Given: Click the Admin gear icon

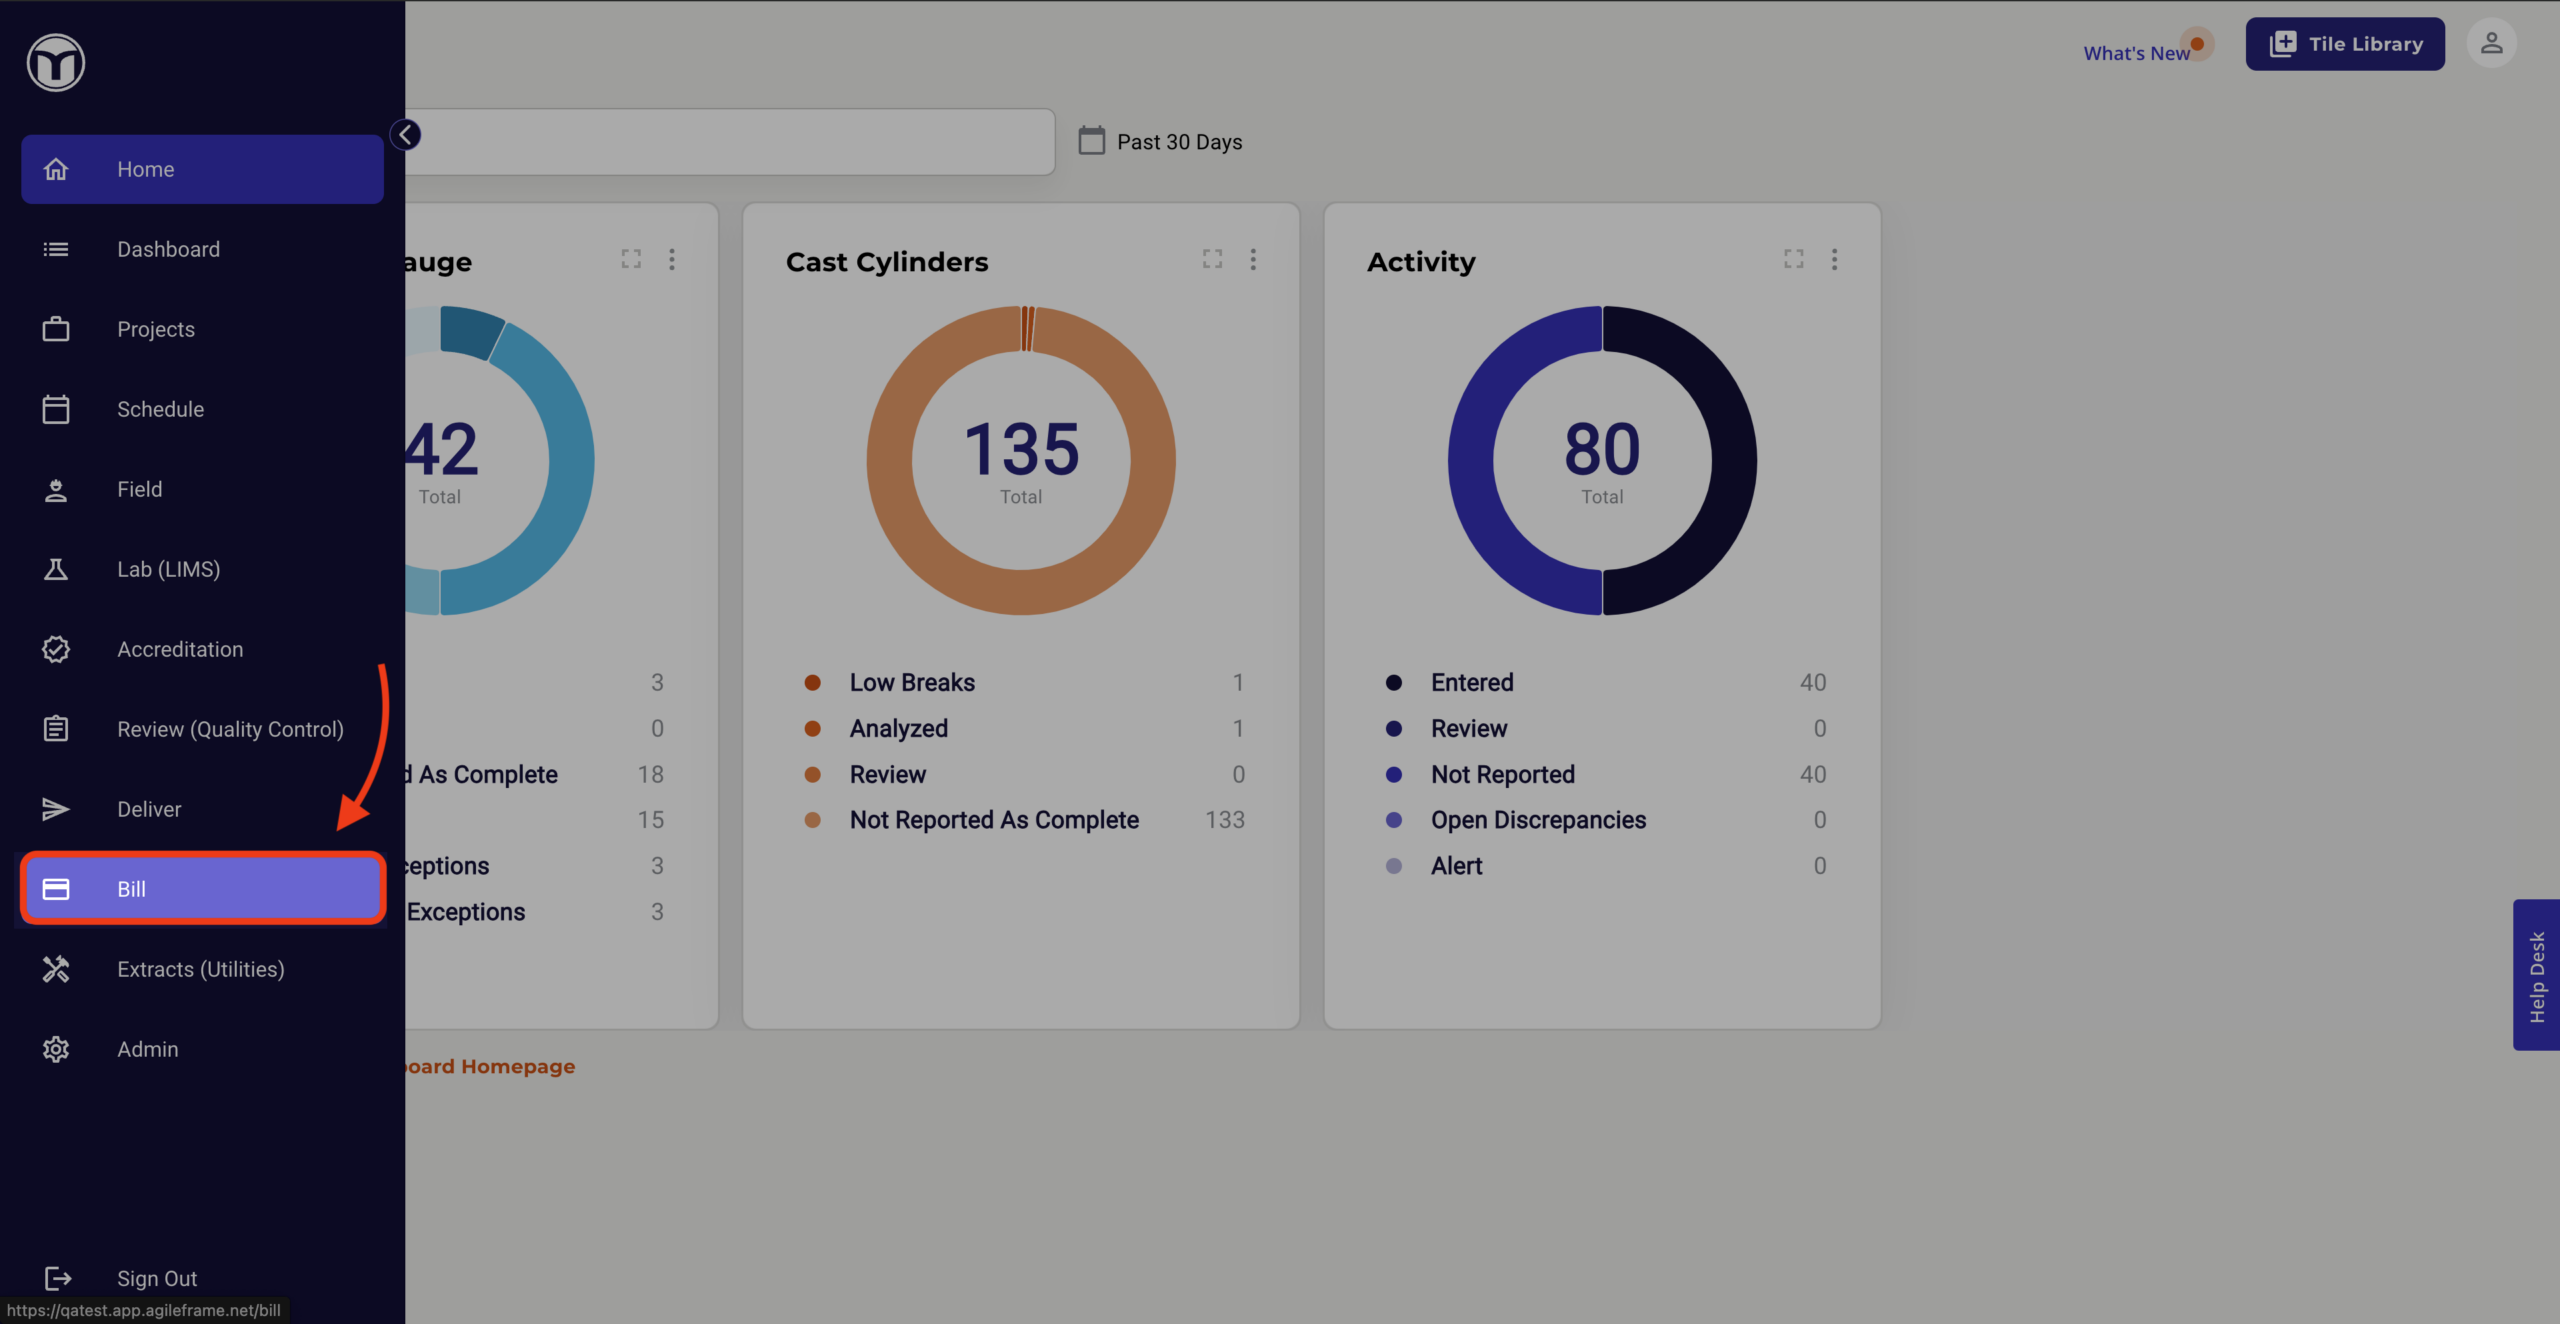Looking at the screenshot, I should 56,1049.
